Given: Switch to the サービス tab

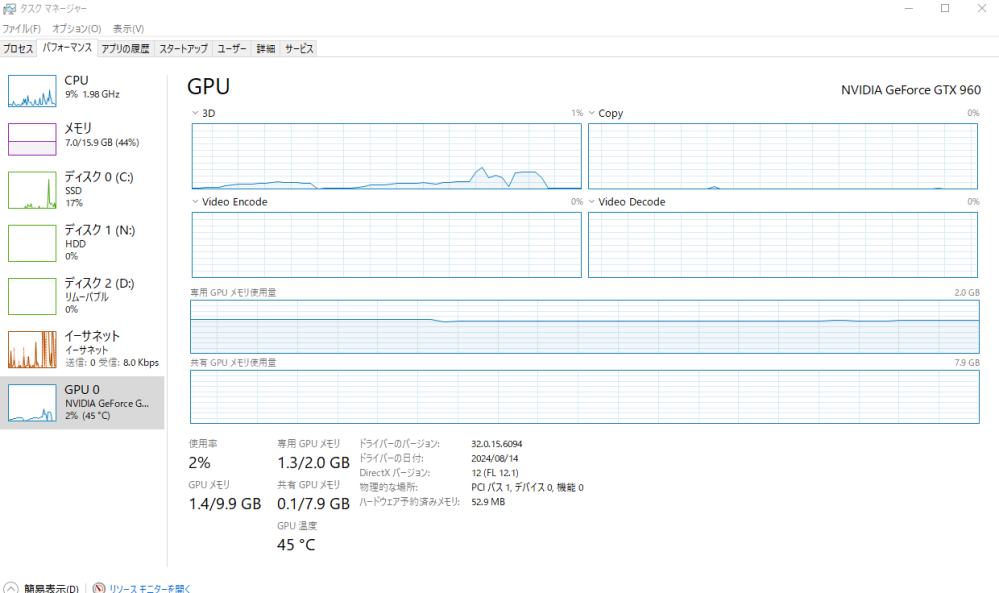Looking at the screenshot, I should click(x=299, y=48).
